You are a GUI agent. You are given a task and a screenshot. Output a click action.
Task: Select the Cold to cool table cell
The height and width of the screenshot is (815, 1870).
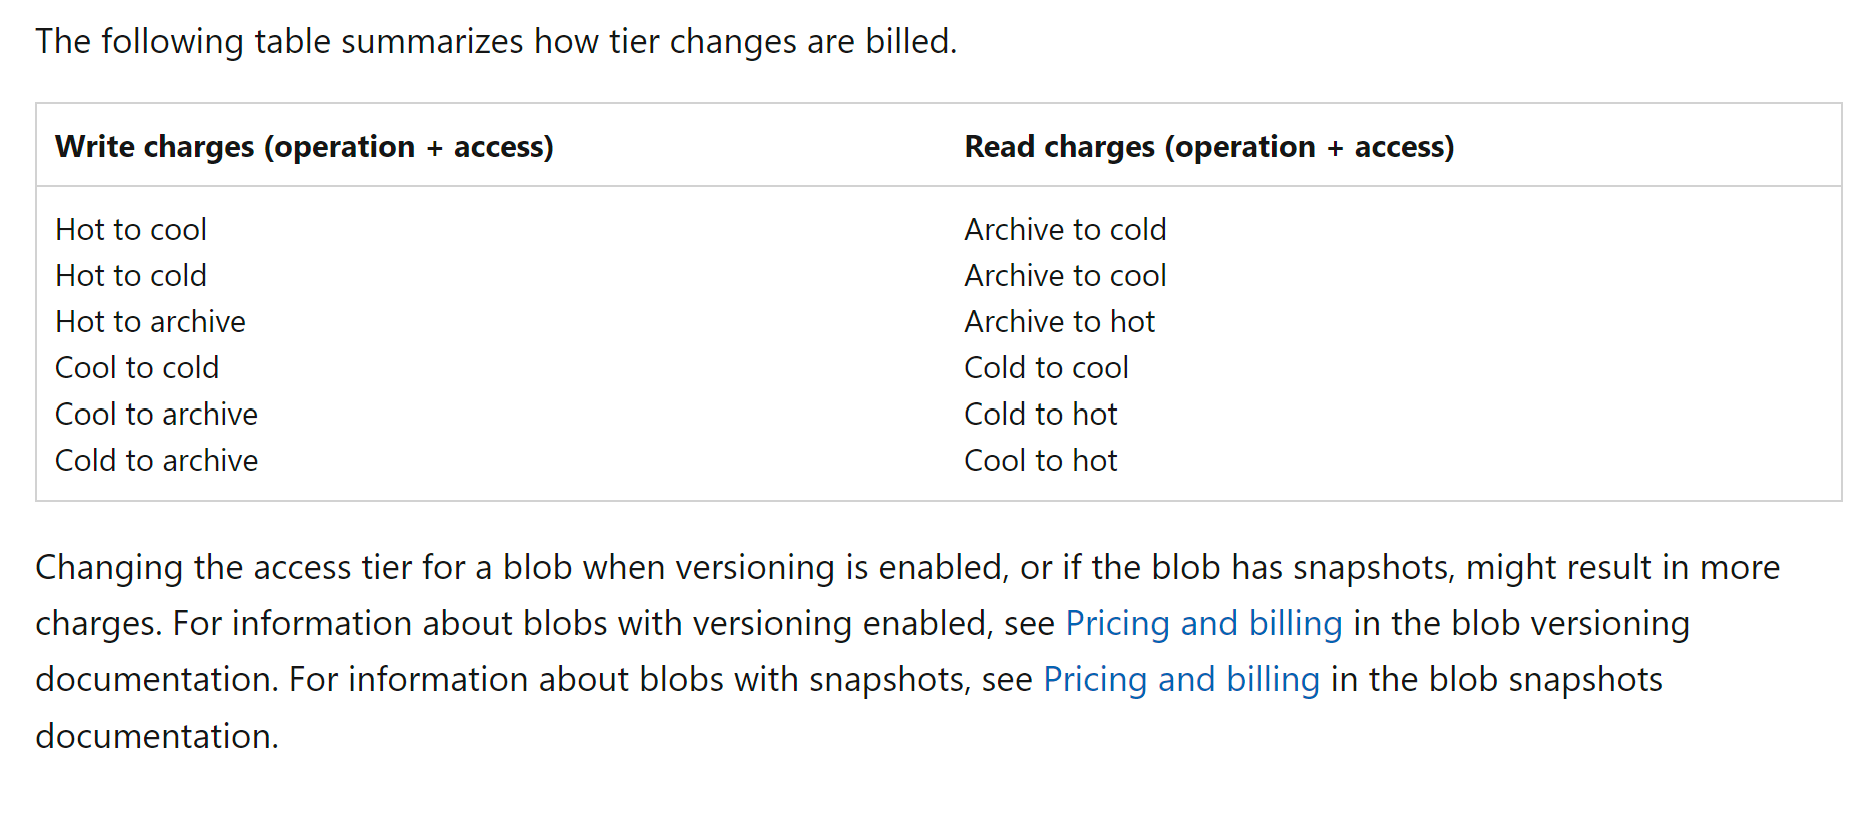tap(1046, 367)
